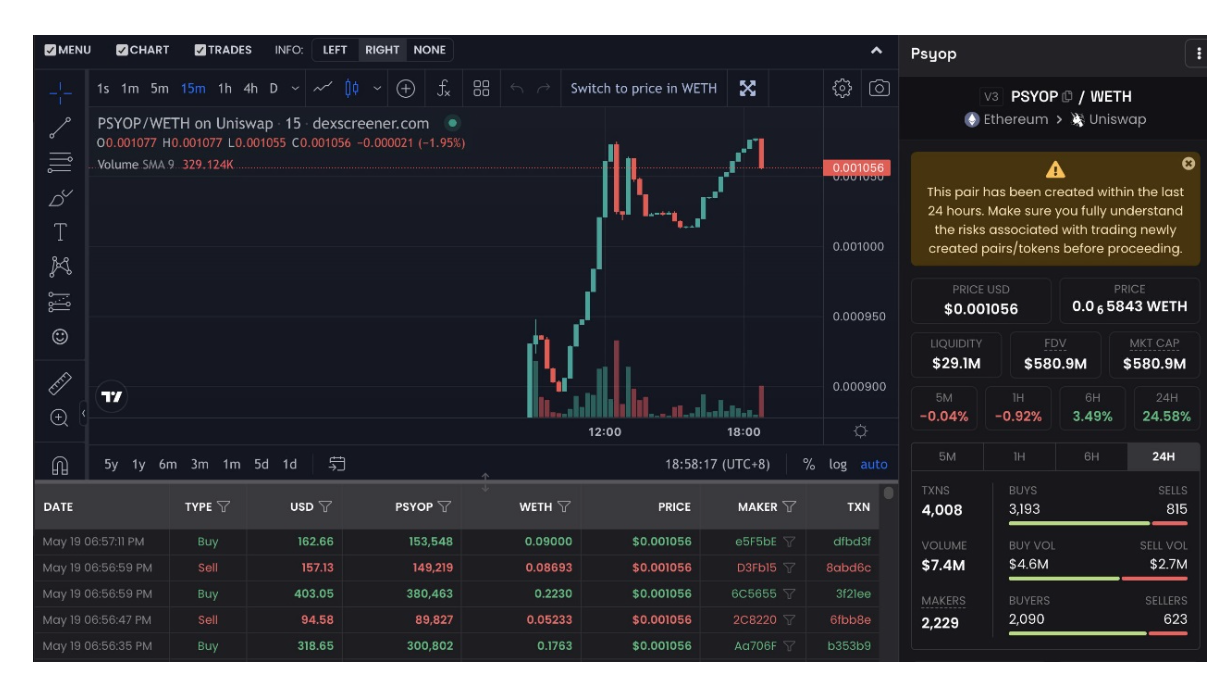Open the PSYOP column filter
Image resolution: width=1228 pixels, height=682 pixels.
tap(444, 507)
